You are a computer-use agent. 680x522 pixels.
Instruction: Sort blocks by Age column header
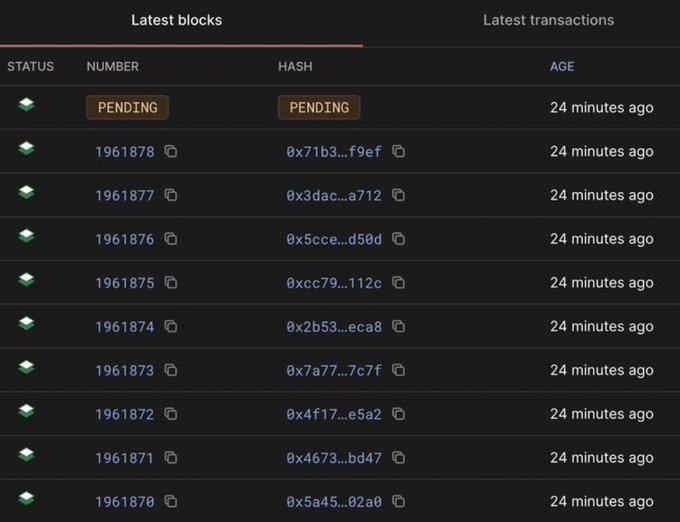(562, 67)
